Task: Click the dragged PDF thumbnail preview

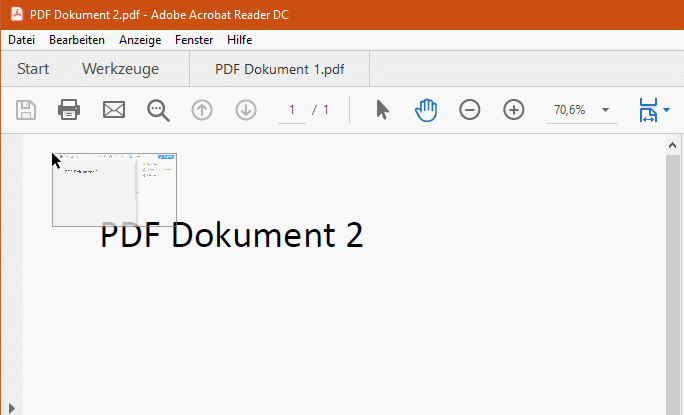Action: point(114,190)
